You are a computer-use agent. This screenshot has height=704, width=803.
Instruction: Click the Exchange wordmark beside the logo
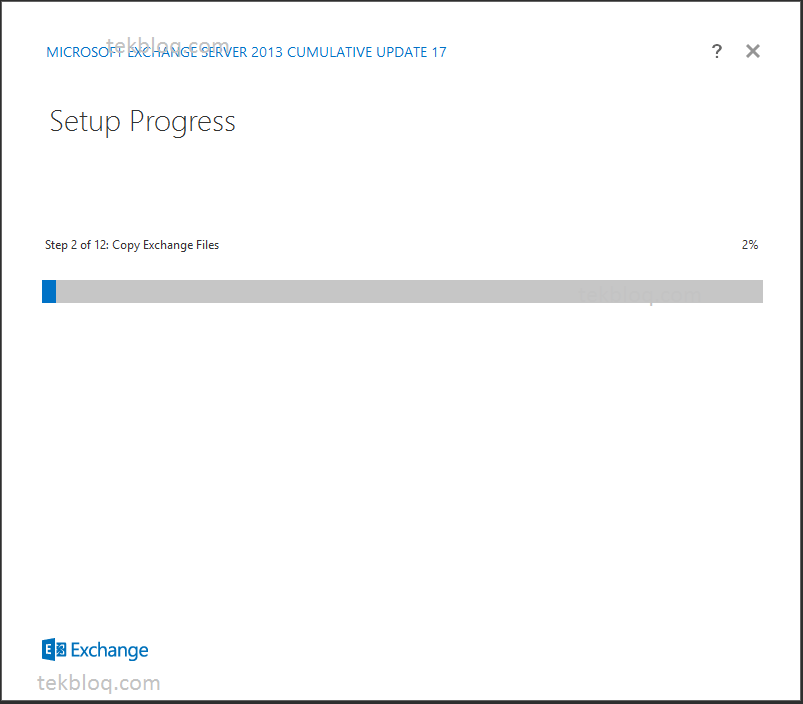coord(110,650)
